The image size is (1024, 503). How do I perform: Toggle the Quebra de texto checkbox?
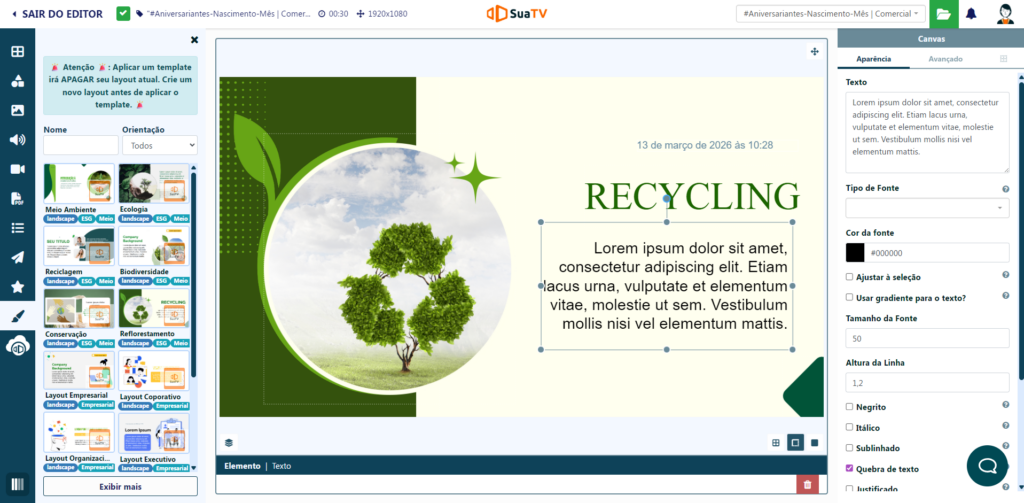coord(850,468)
